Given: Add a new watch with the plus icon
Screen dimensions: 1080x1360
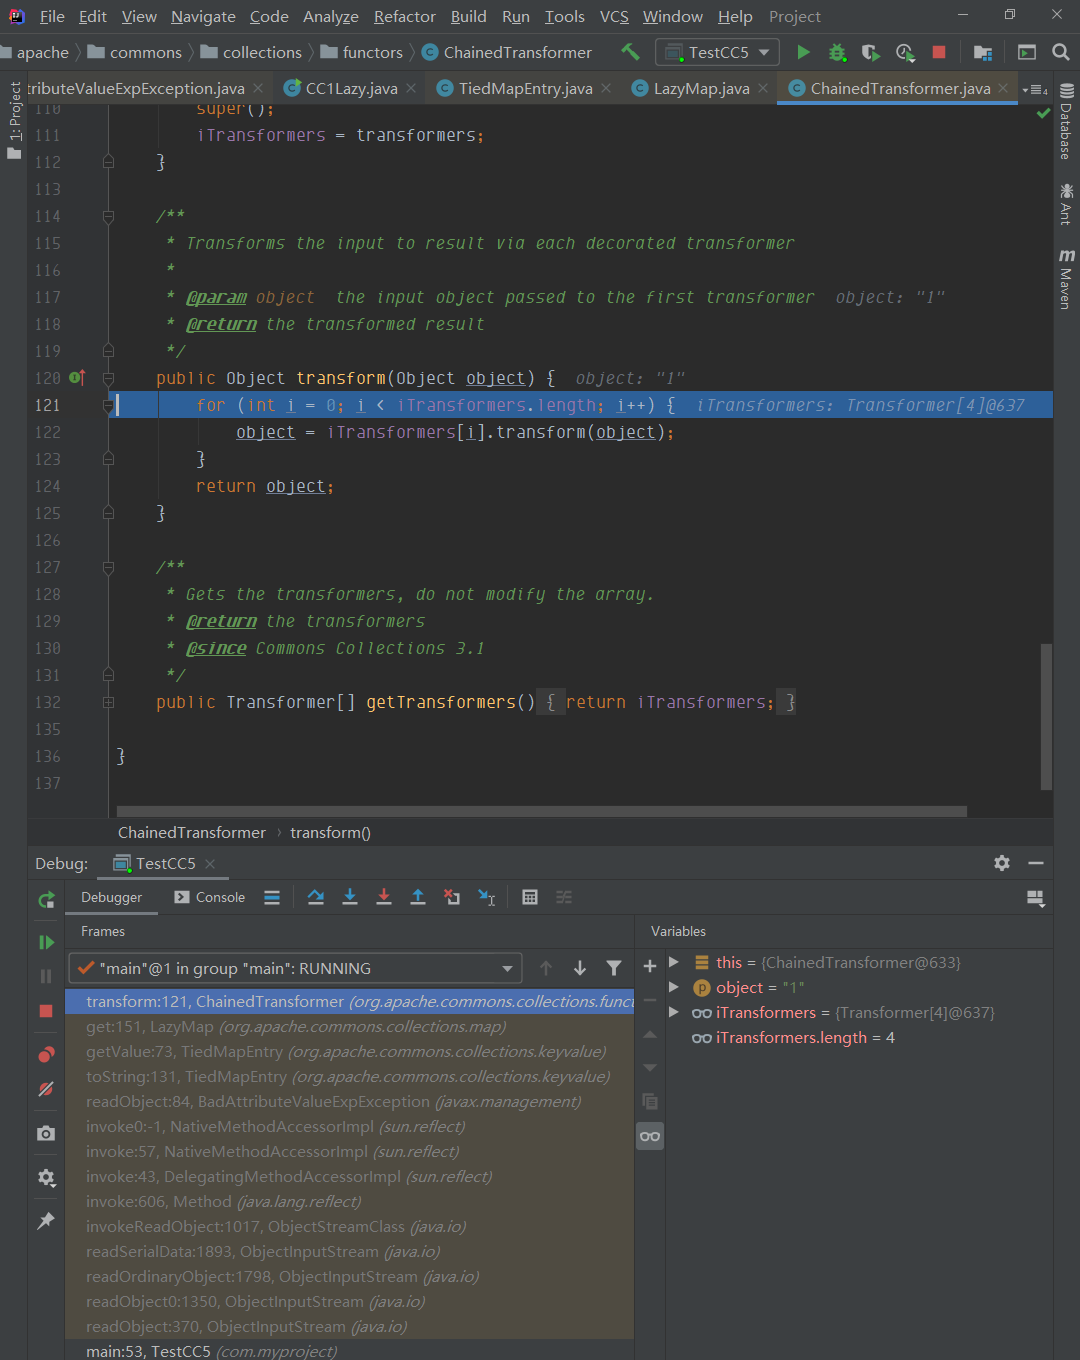Looking at the screenshot, I should 650,966.
